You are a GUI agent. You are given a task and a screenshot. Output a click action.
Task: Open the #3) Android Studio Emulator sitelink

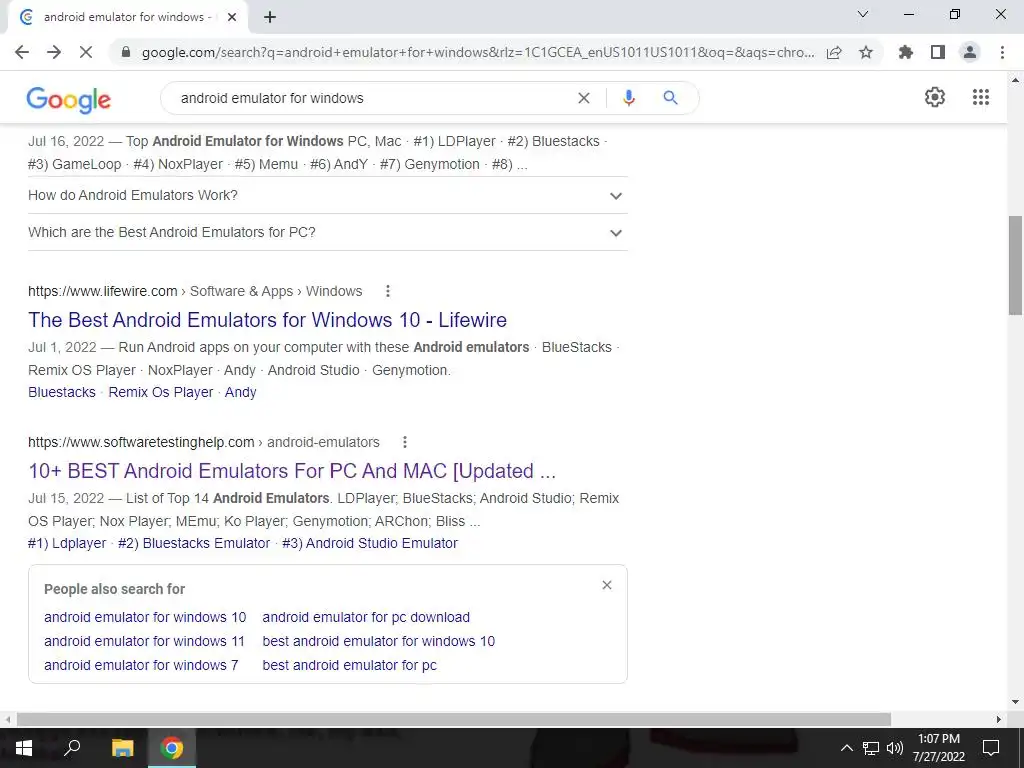(370, 543)
